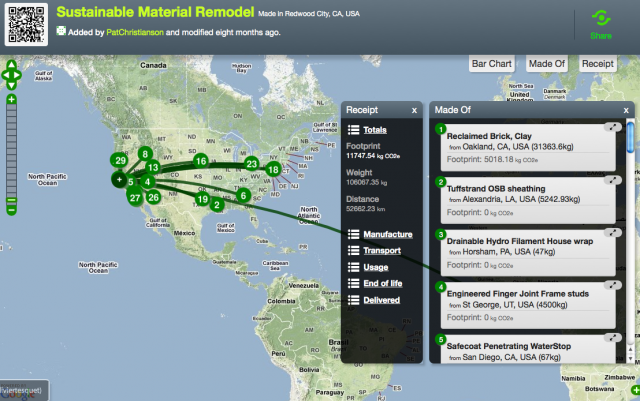This screenshot has height=401, width=640.
Task: Pan the map up with arrow control
Action: 11,63
